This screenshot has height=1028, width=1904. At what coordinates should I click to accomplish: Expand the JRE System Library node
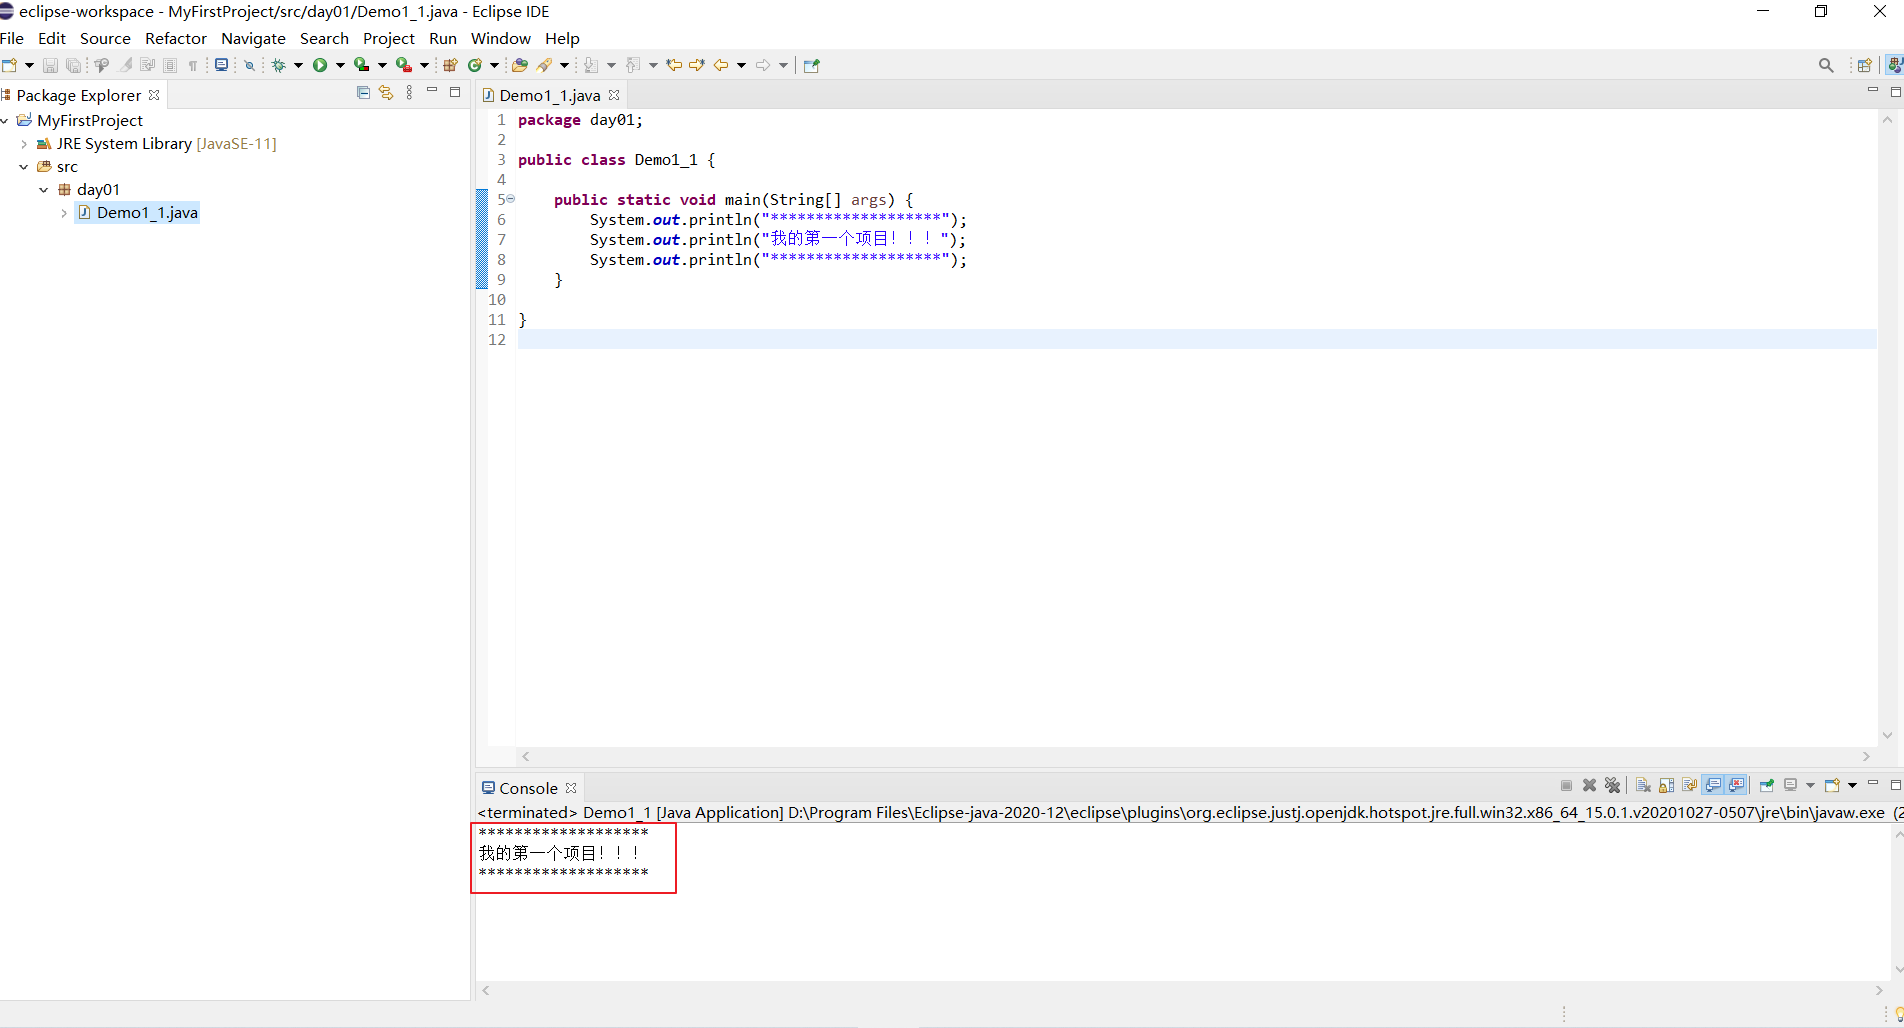[x=24, y=144]
